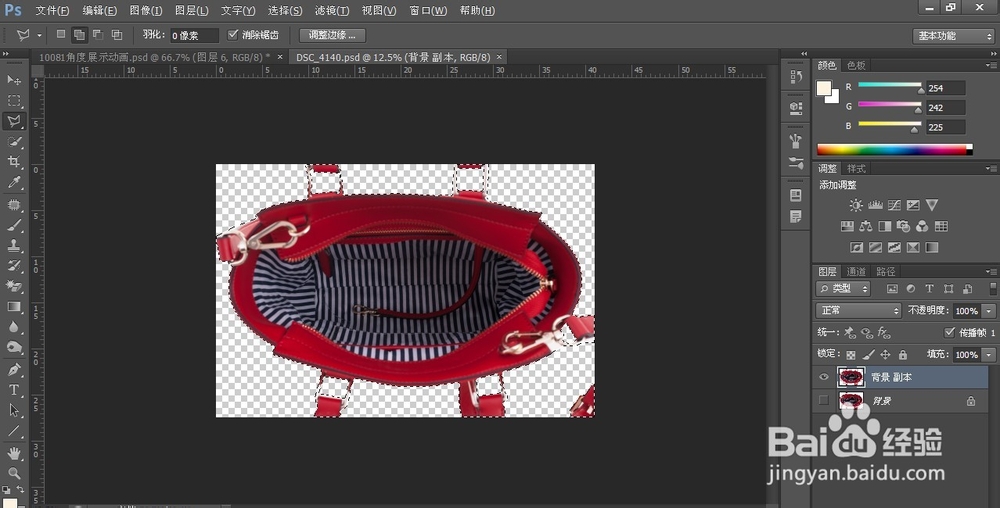
Task: Select the Clone Stamp tool
Action: [x=14, y=245]
